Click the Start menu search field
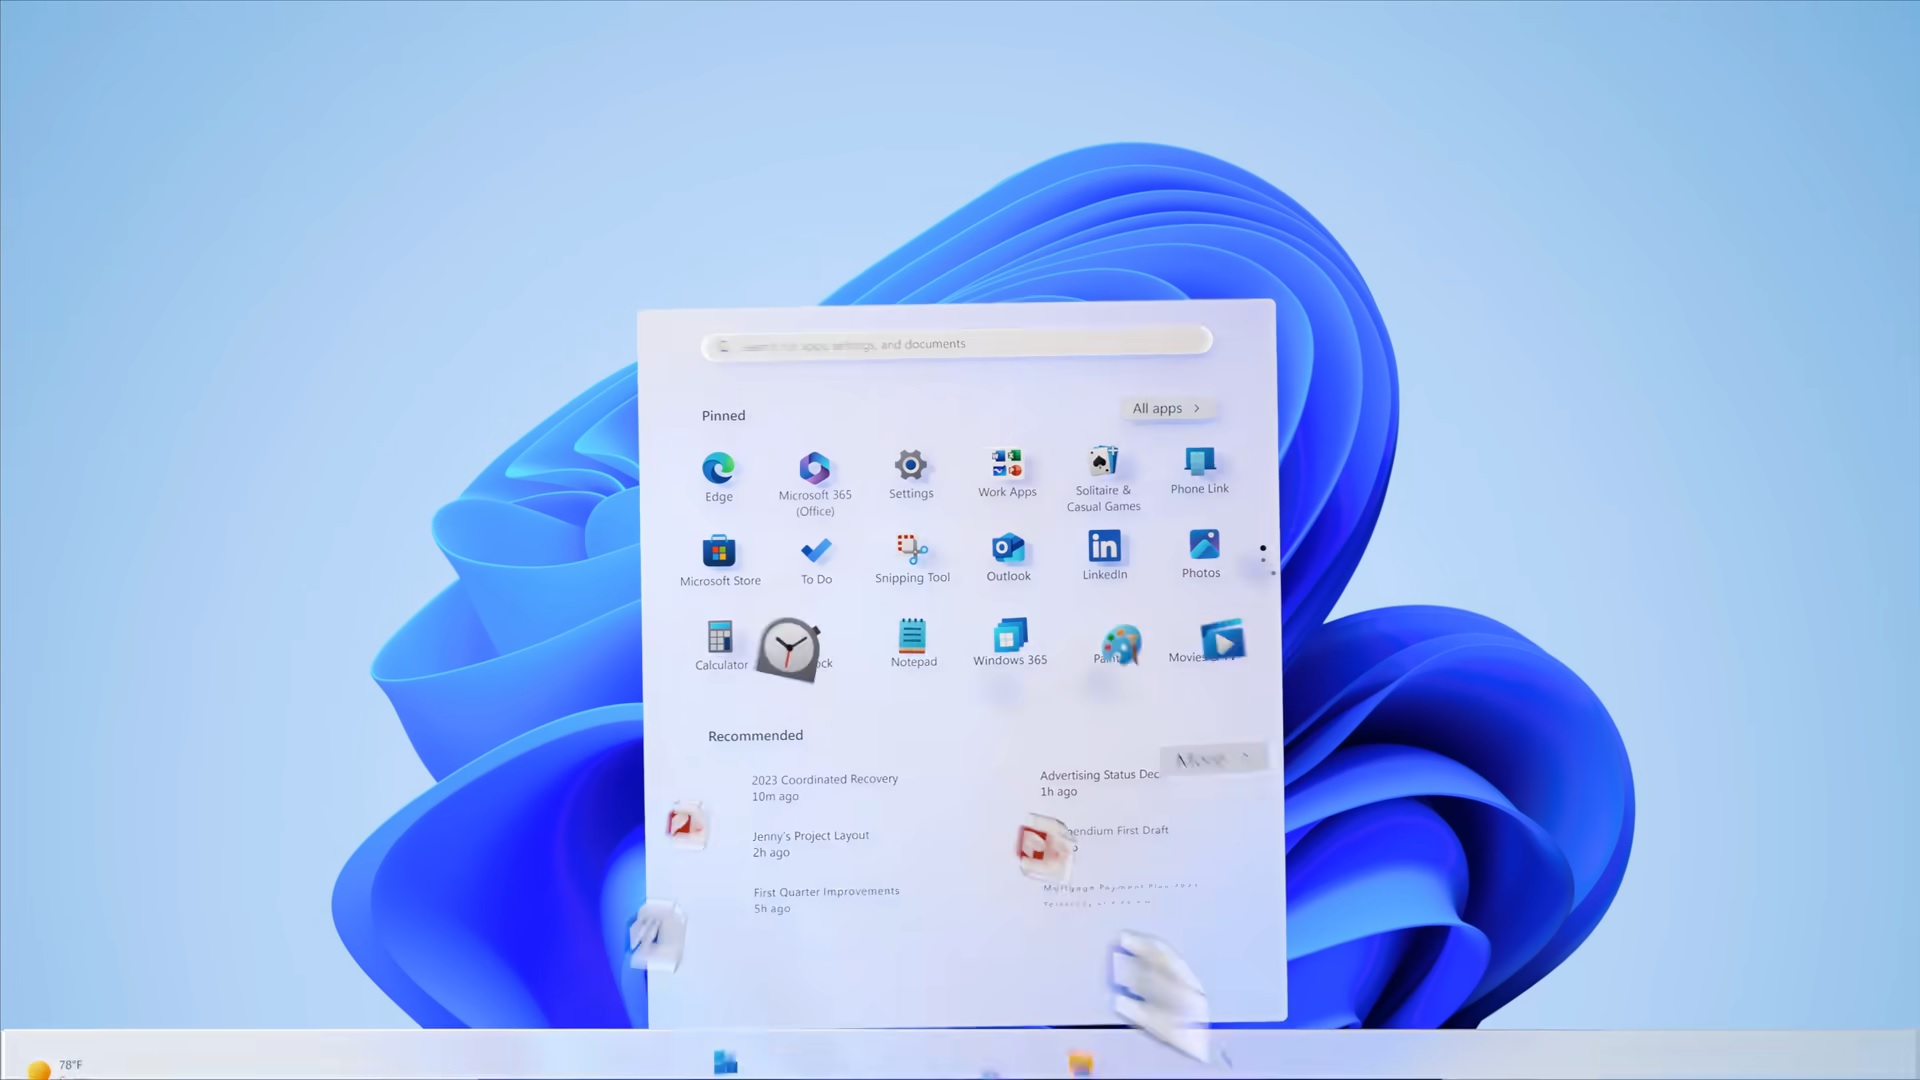 955,343
